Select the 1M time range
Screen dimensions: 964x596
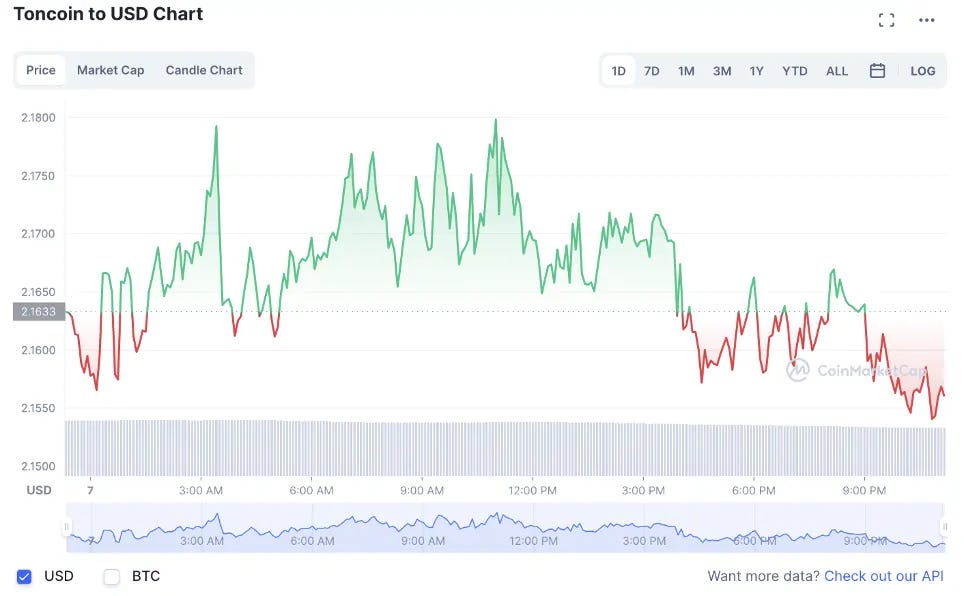686,71
